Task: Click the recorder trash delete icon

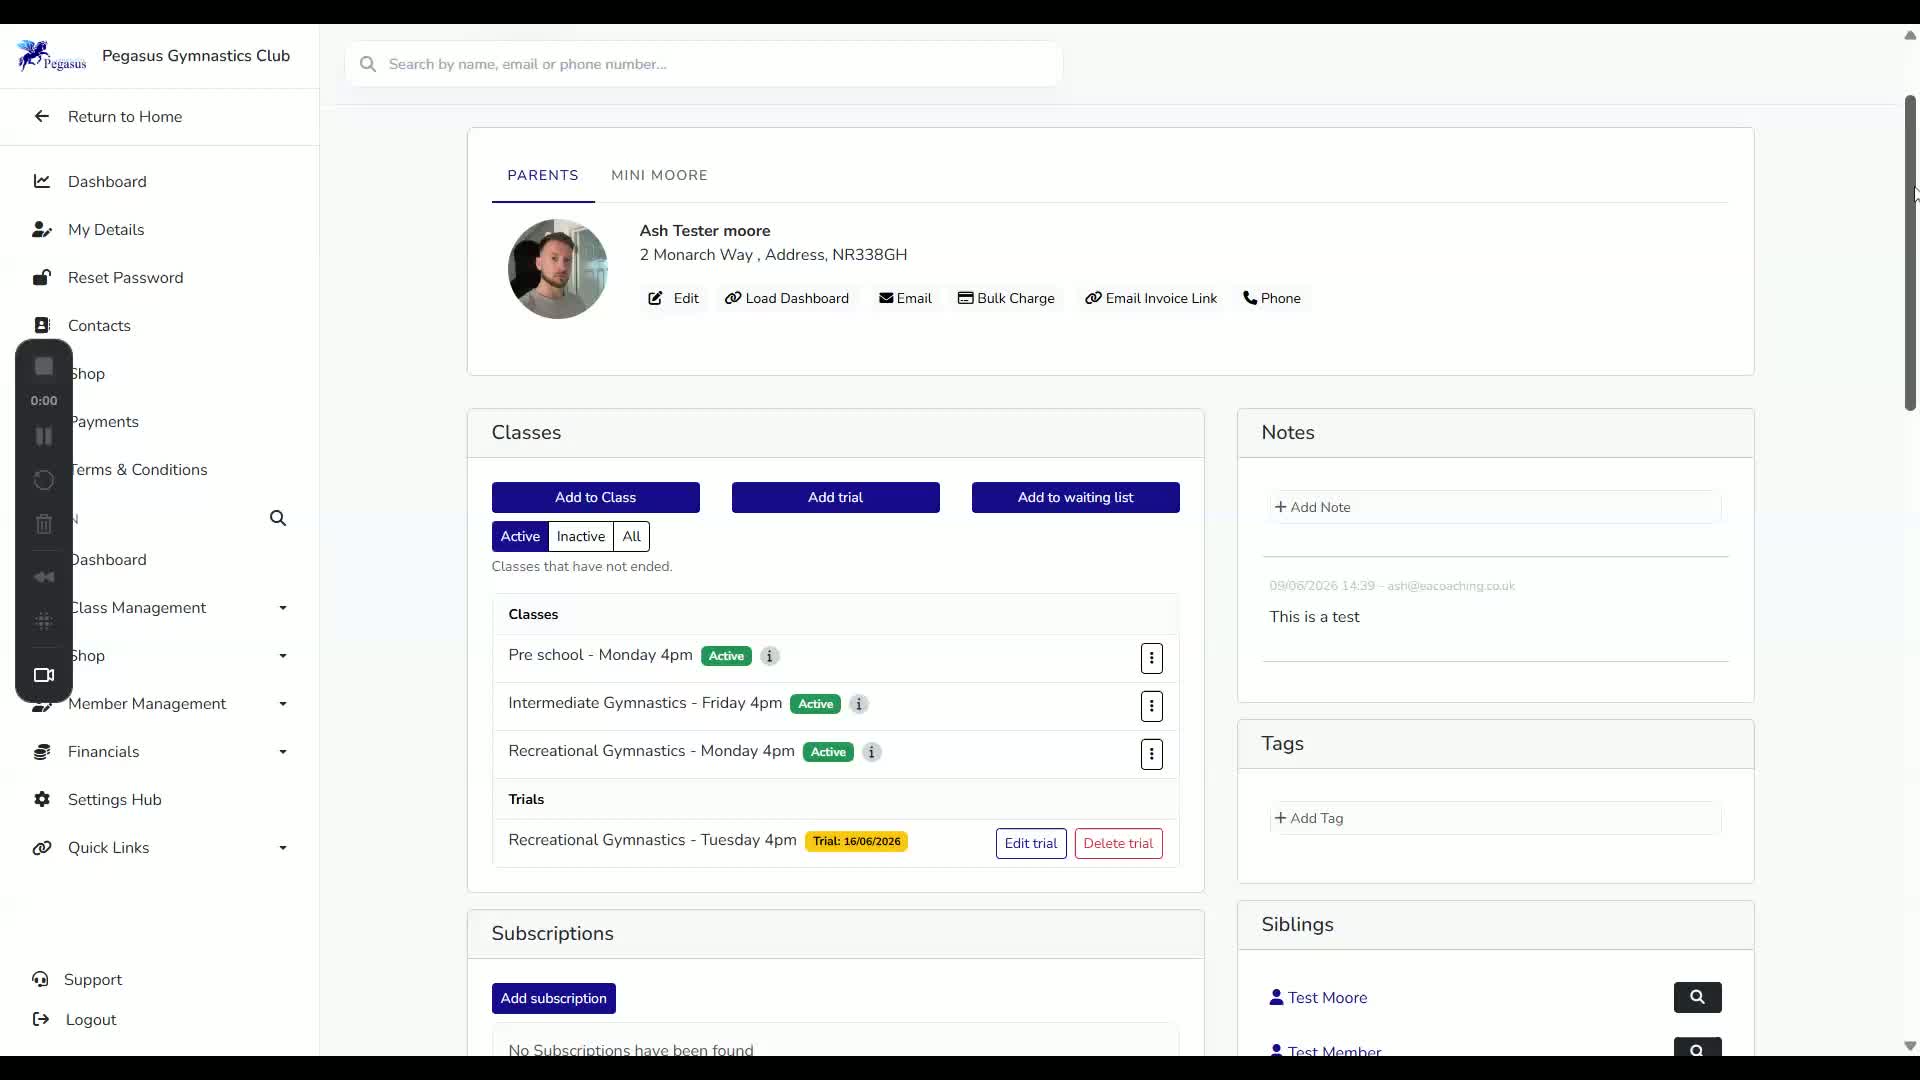Action: 44,524
